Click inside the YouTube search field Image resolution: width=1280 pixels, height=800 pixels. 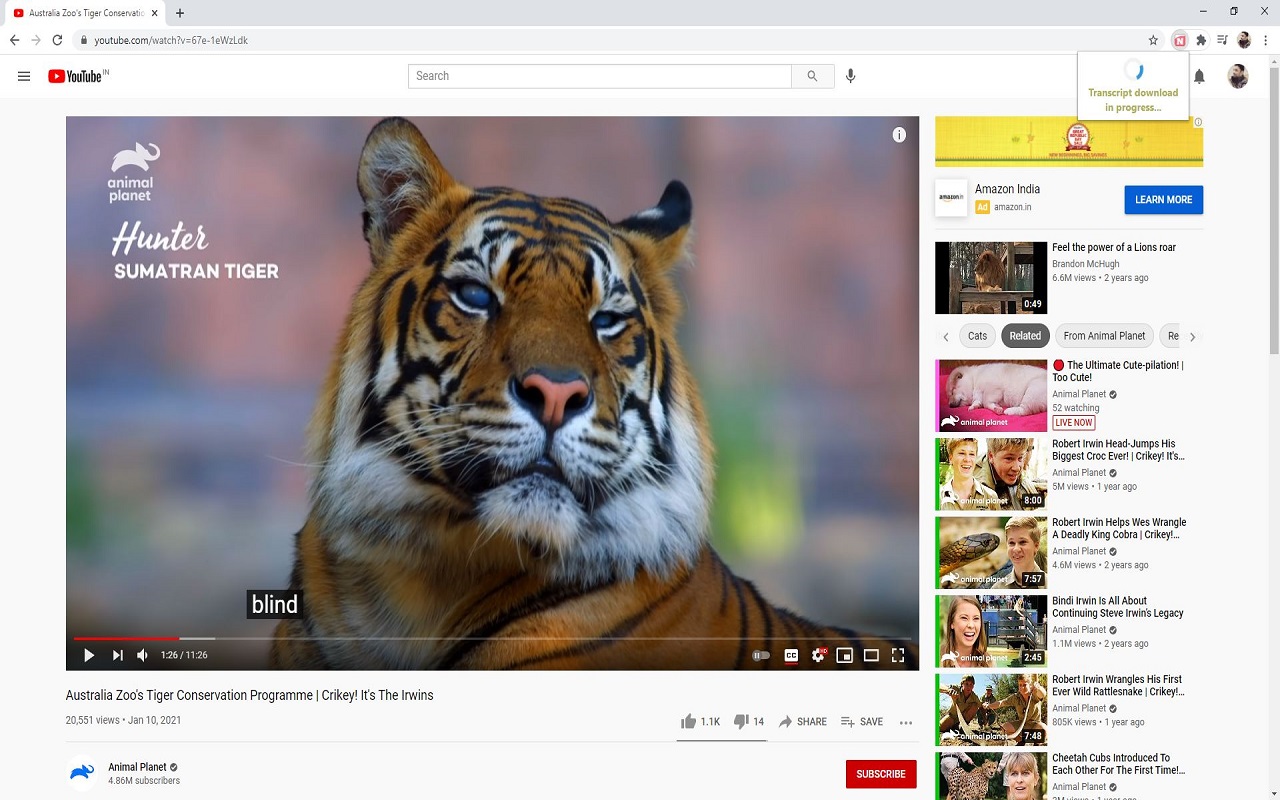click(x=600, y=76)
